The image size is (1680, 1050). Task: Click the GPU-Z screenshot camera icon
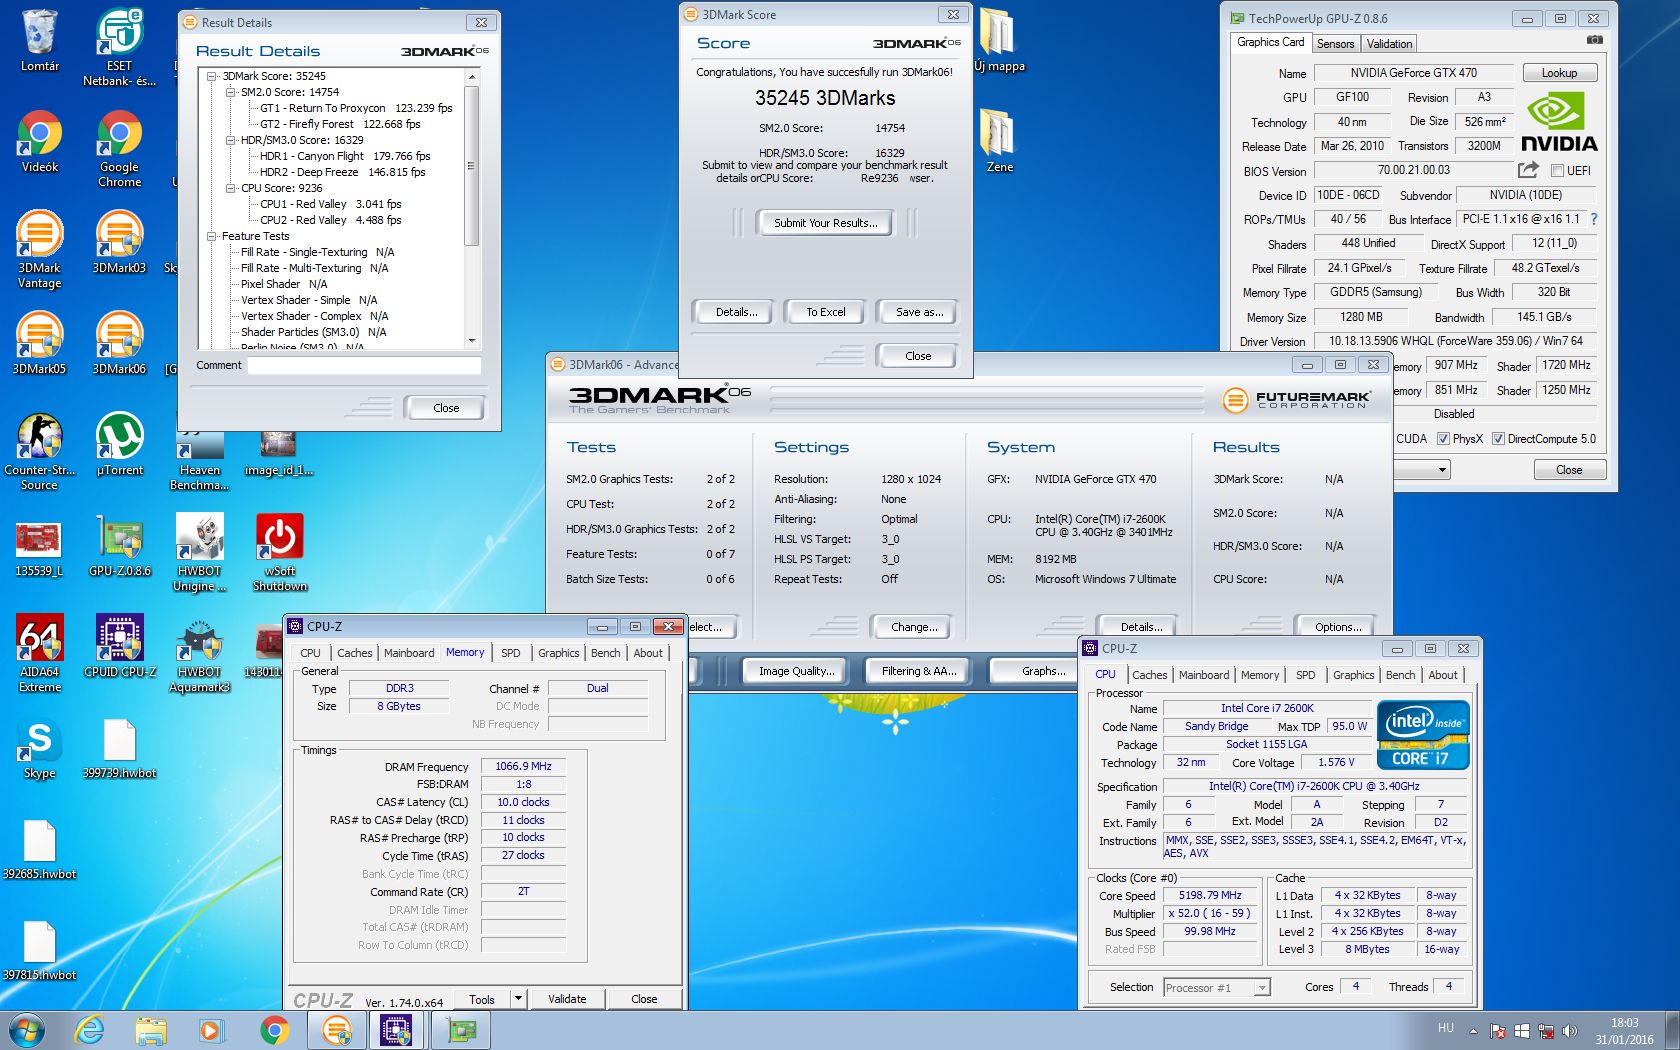[x=1595, y=41]
